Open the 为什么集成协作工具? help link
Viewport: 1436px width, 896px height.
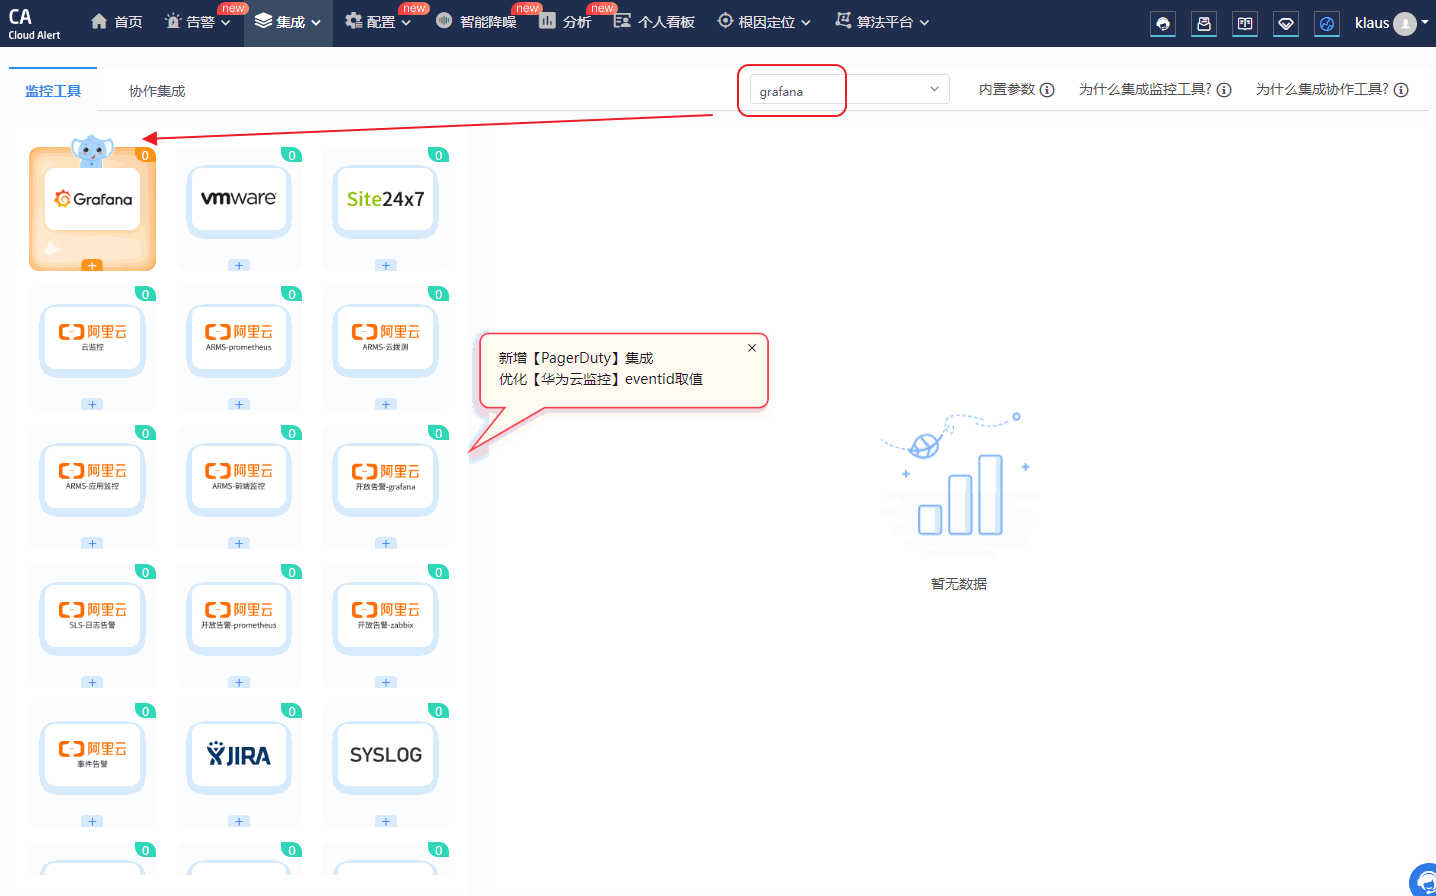coord(1332,90)
